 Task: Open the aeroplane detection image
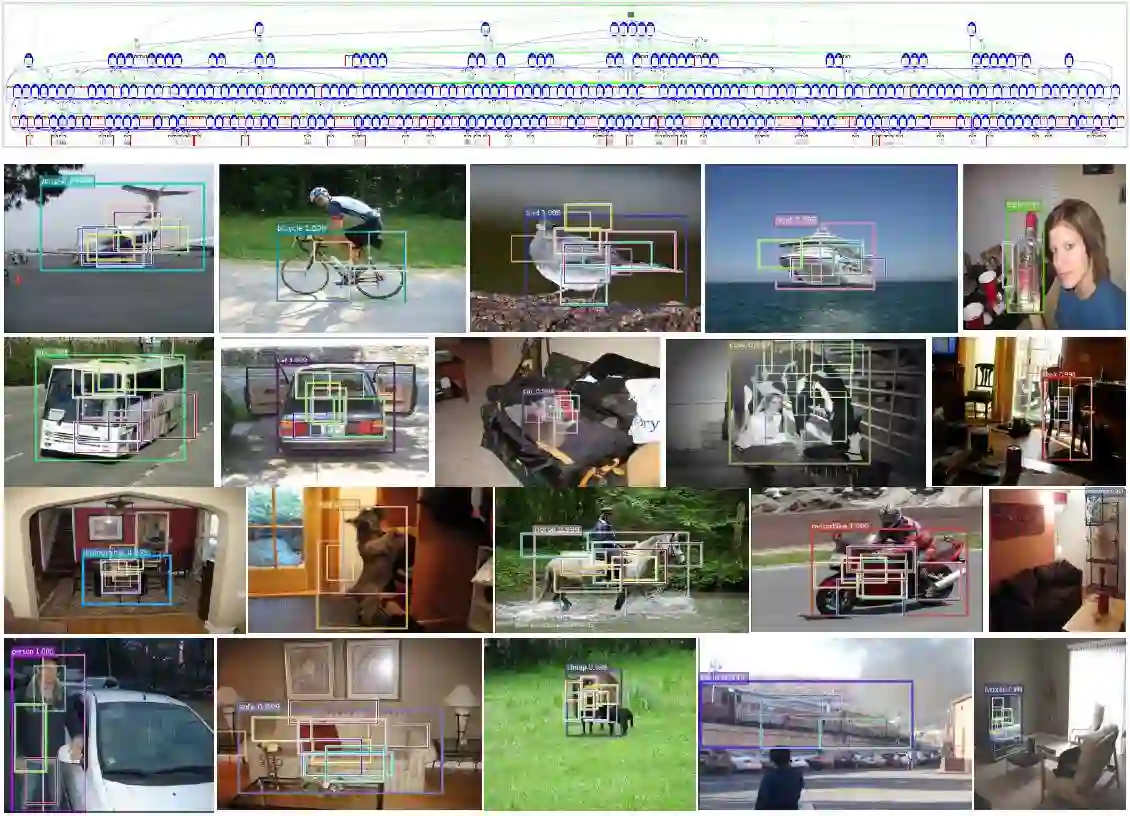[109, 248]
